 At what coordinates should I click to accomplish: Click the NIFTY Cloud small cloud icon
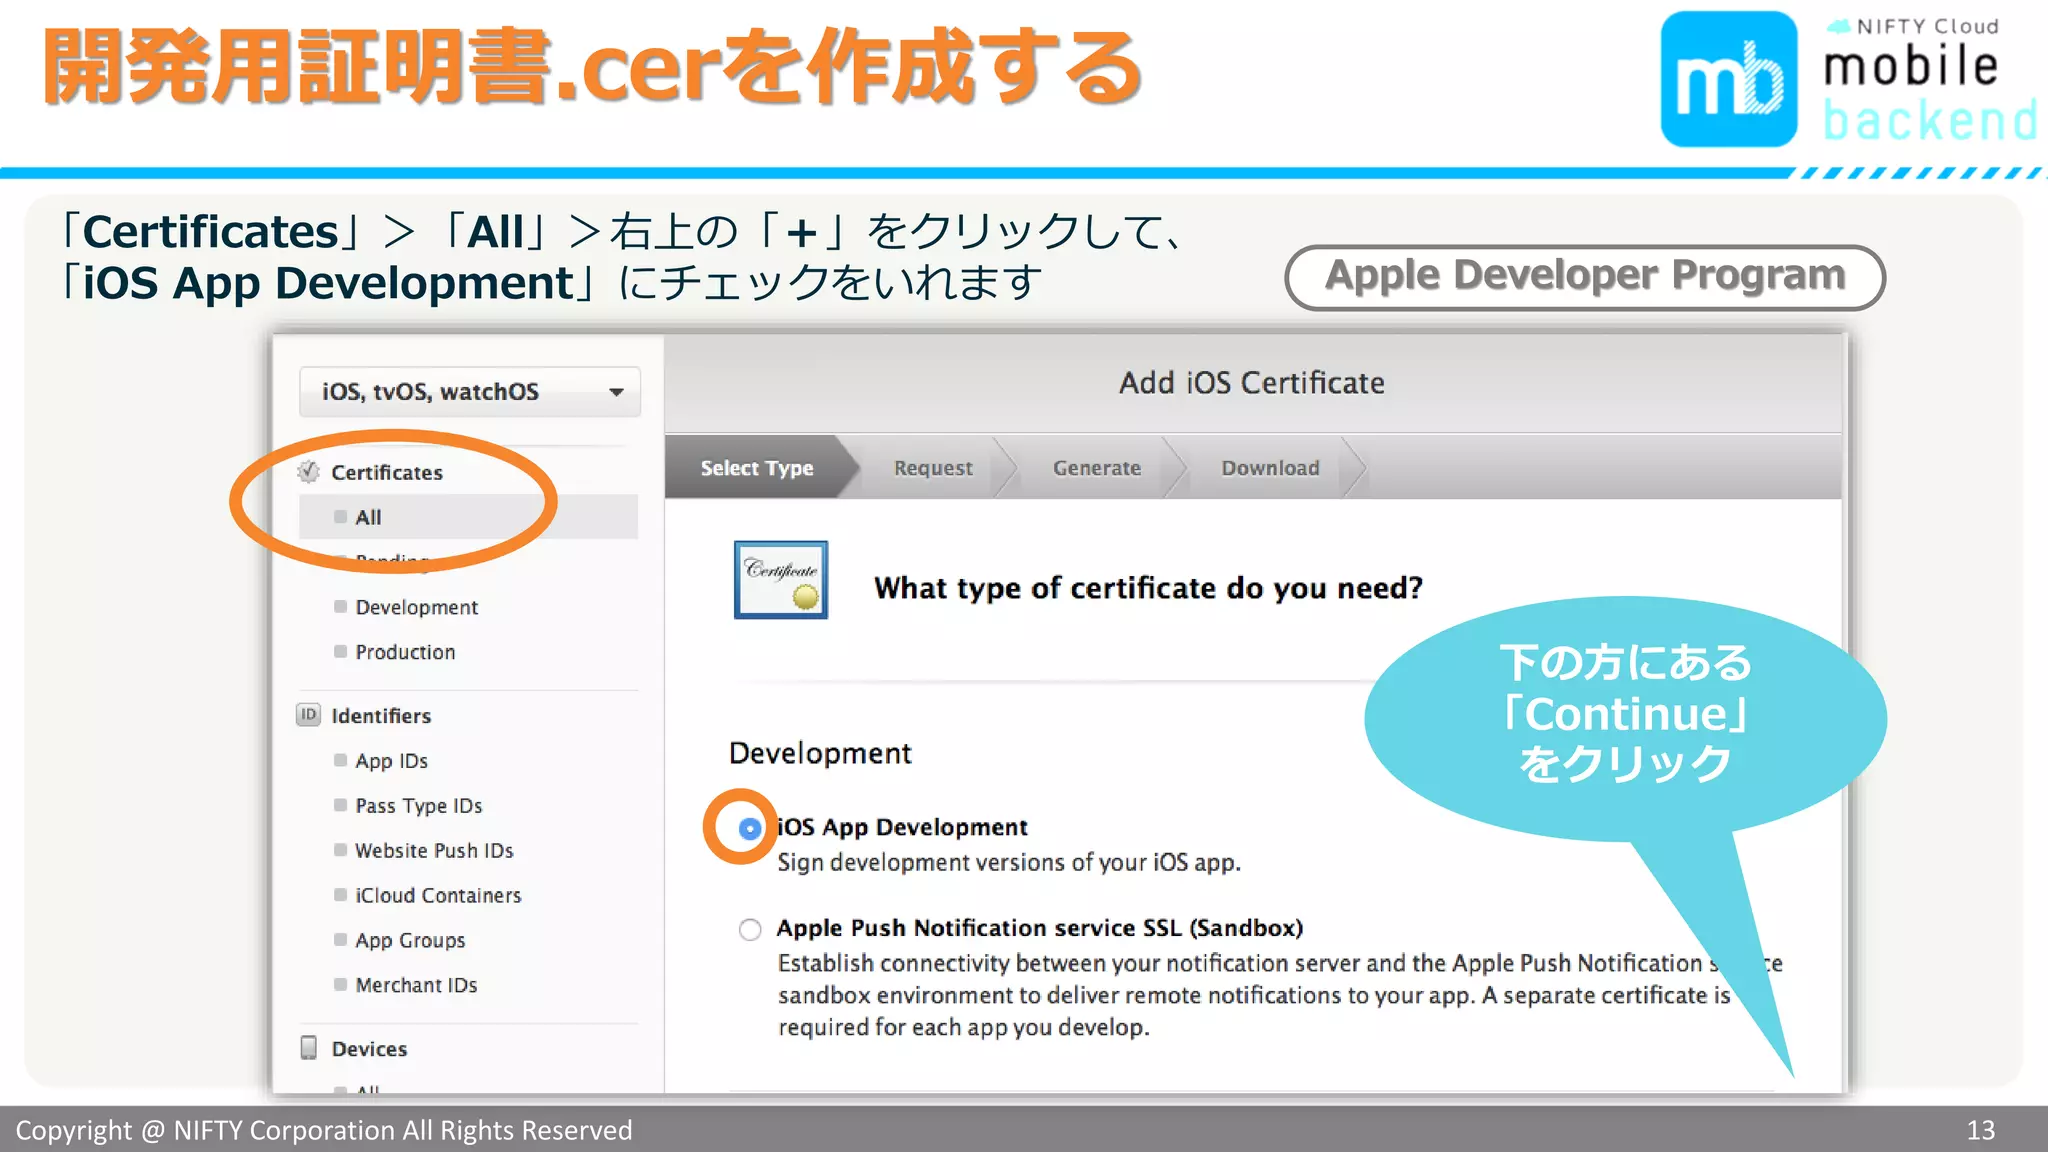(1838, 26)
